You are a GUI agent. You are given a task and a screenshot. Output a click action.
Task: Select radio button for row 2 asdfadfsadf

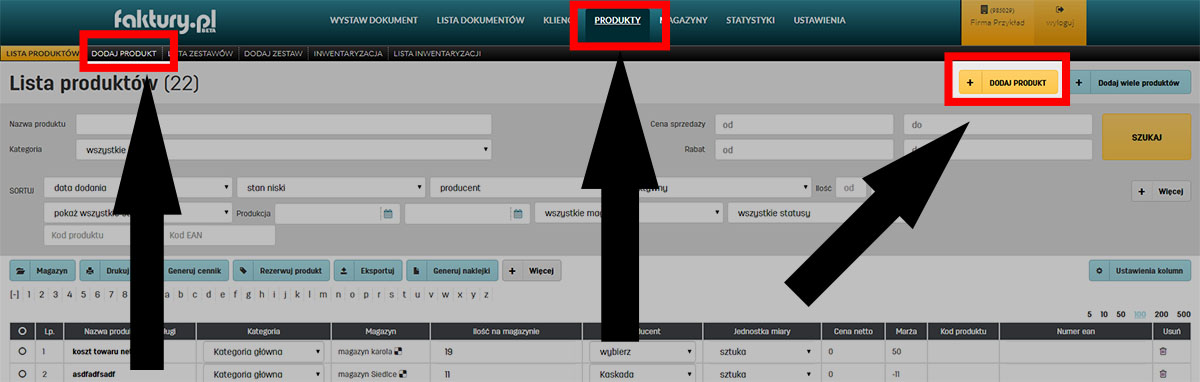pyautogui.click(x=22, y=373)
